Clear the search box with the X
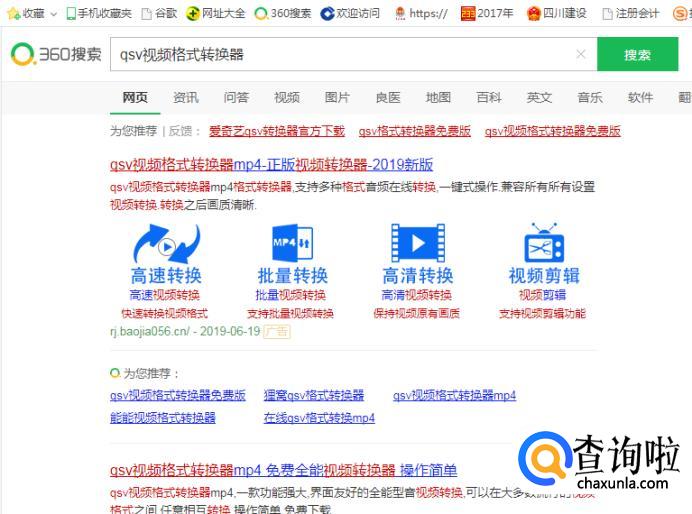 pos(581,54)
